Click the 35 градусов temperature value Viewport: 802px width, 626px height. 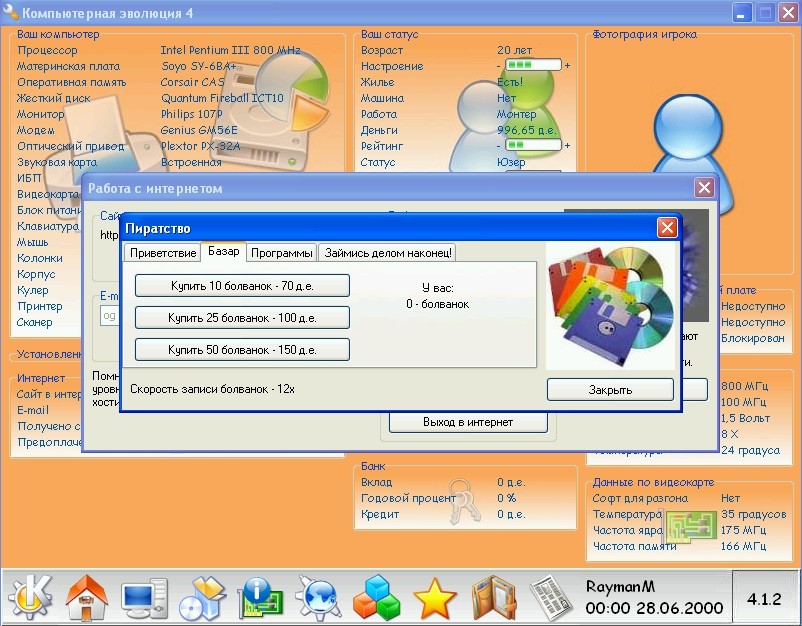coord(754,514)
